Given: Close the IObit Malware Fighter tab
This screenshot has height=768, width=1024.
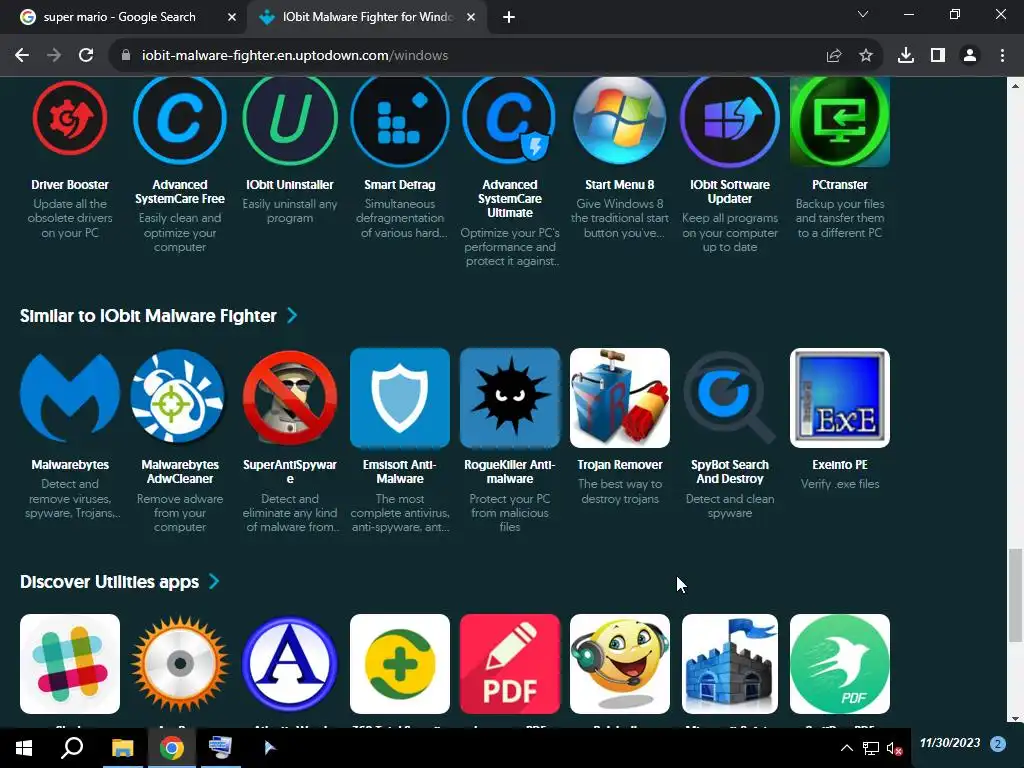Looking at the screenshot, I should [471, 17].
